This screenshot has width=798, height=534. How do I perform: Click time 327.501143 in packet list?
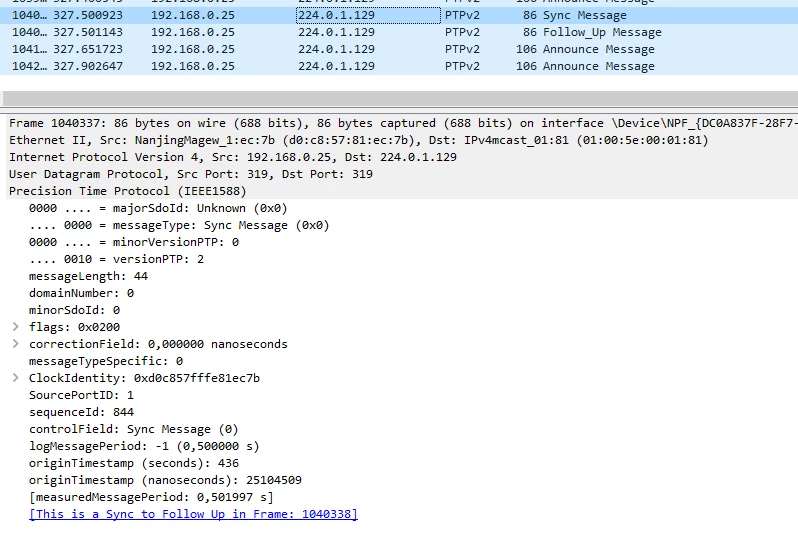(88, 32)
